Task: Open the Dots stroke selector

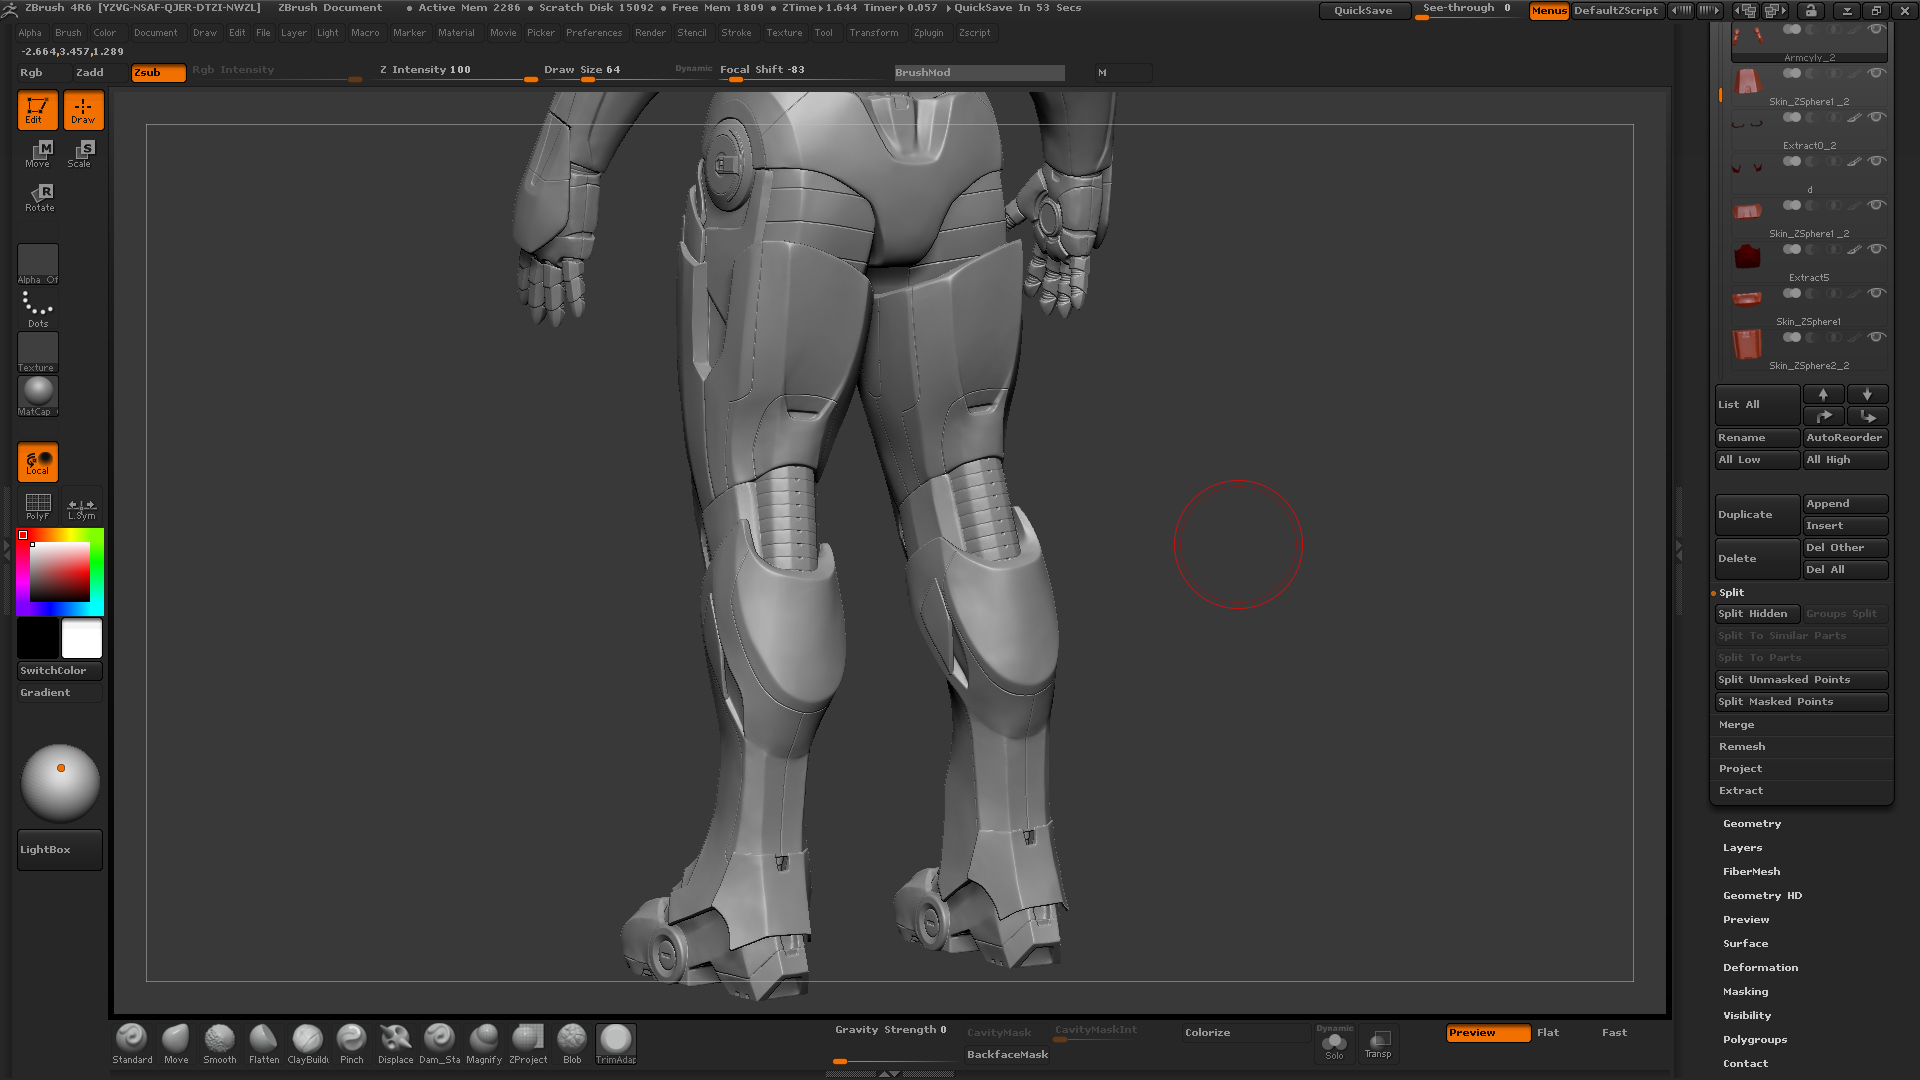Action: pos(38,309)
